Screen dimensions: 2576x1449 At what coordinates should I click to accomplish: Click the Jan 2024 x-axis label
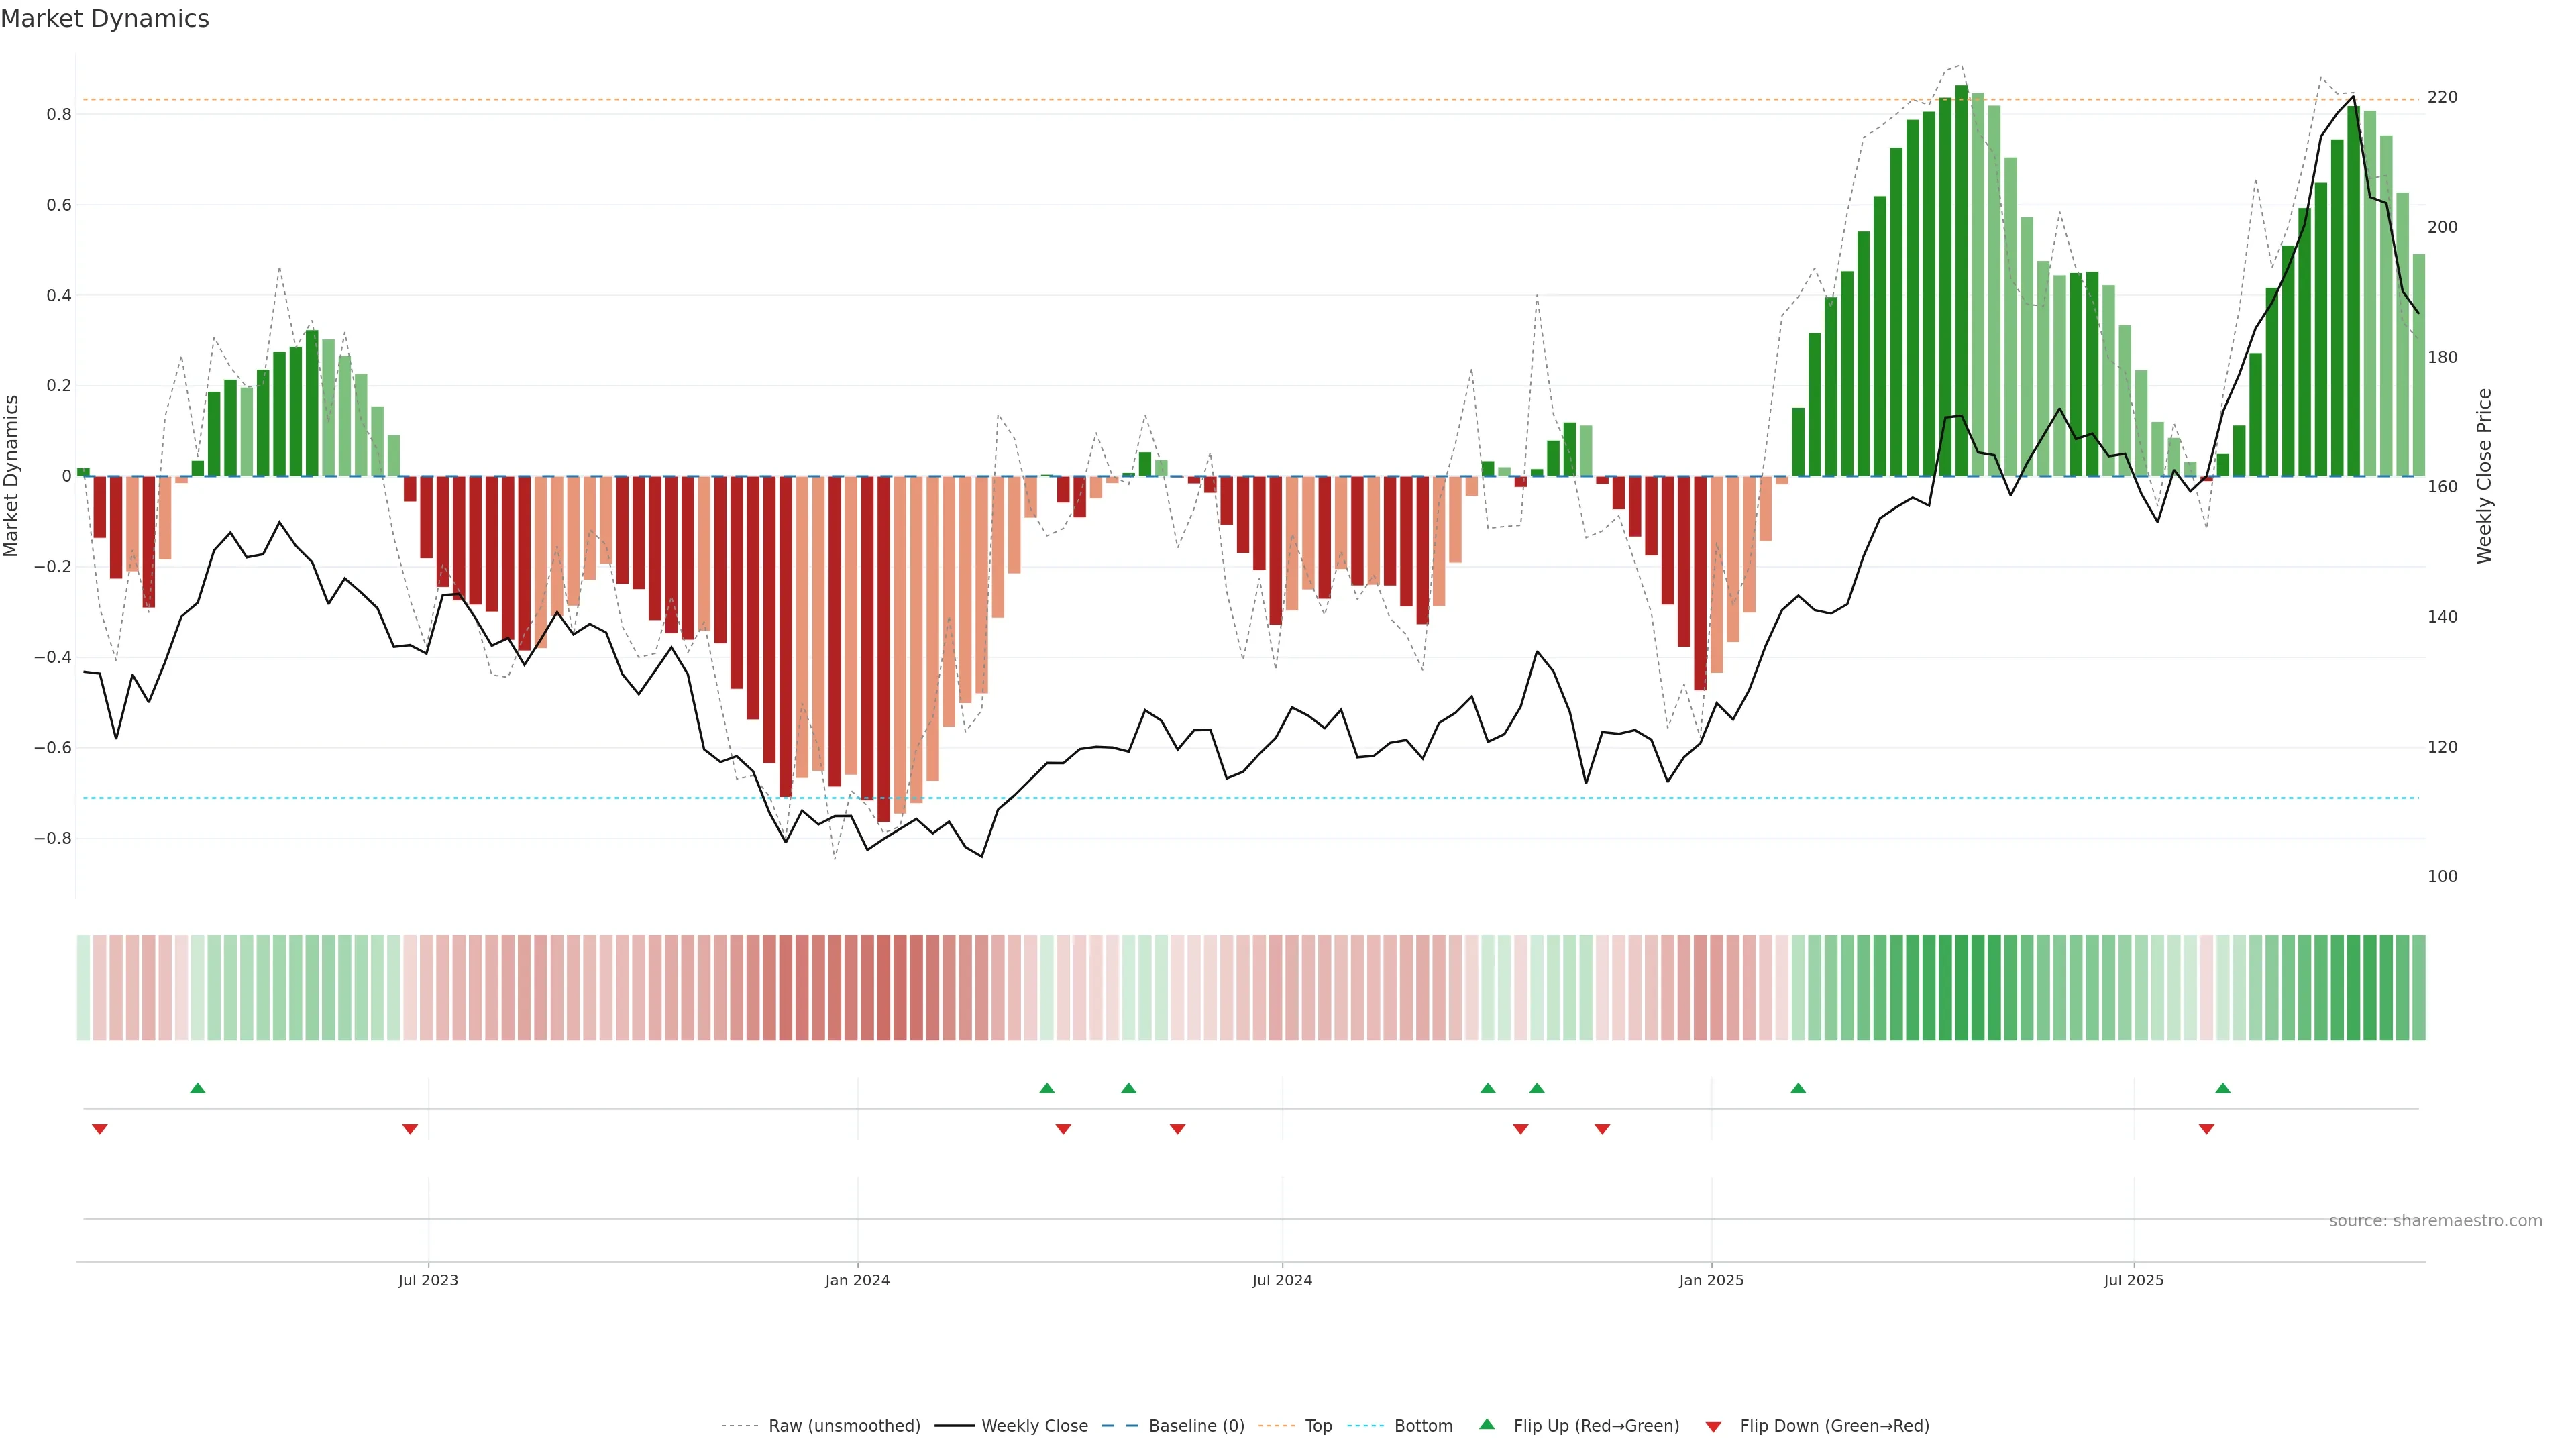click(x=857, y=1280)
